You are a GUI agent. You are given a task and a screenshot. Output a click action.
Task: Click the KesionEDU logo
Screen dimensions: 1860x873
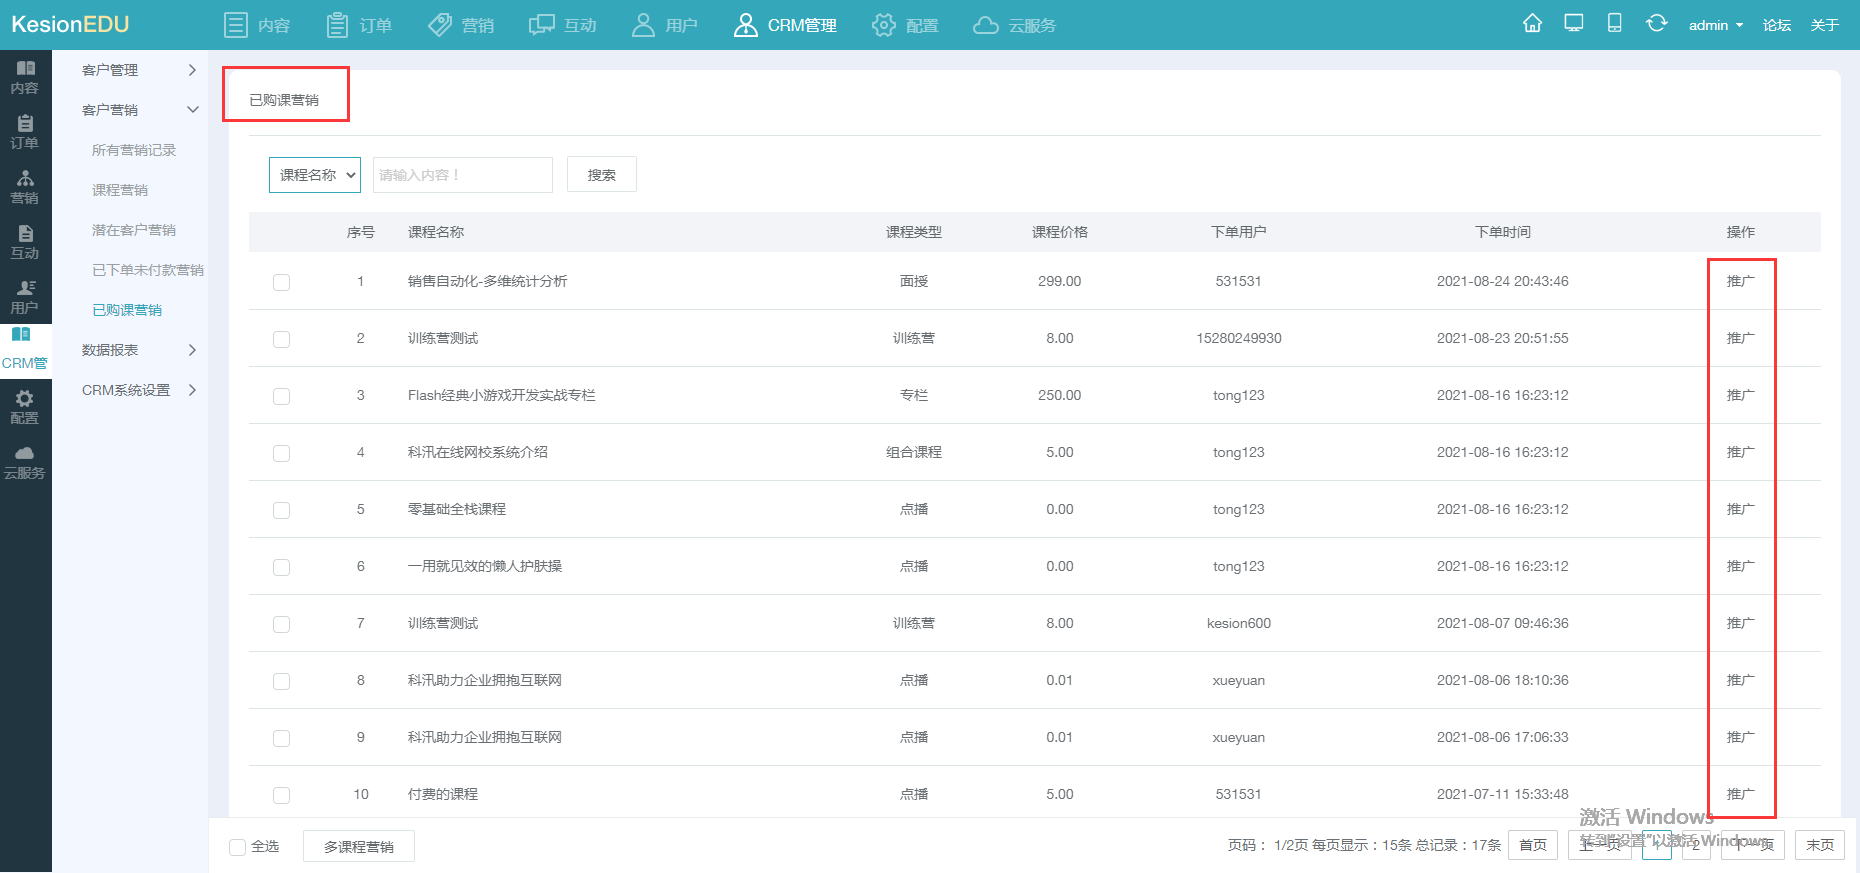[70, 24]
